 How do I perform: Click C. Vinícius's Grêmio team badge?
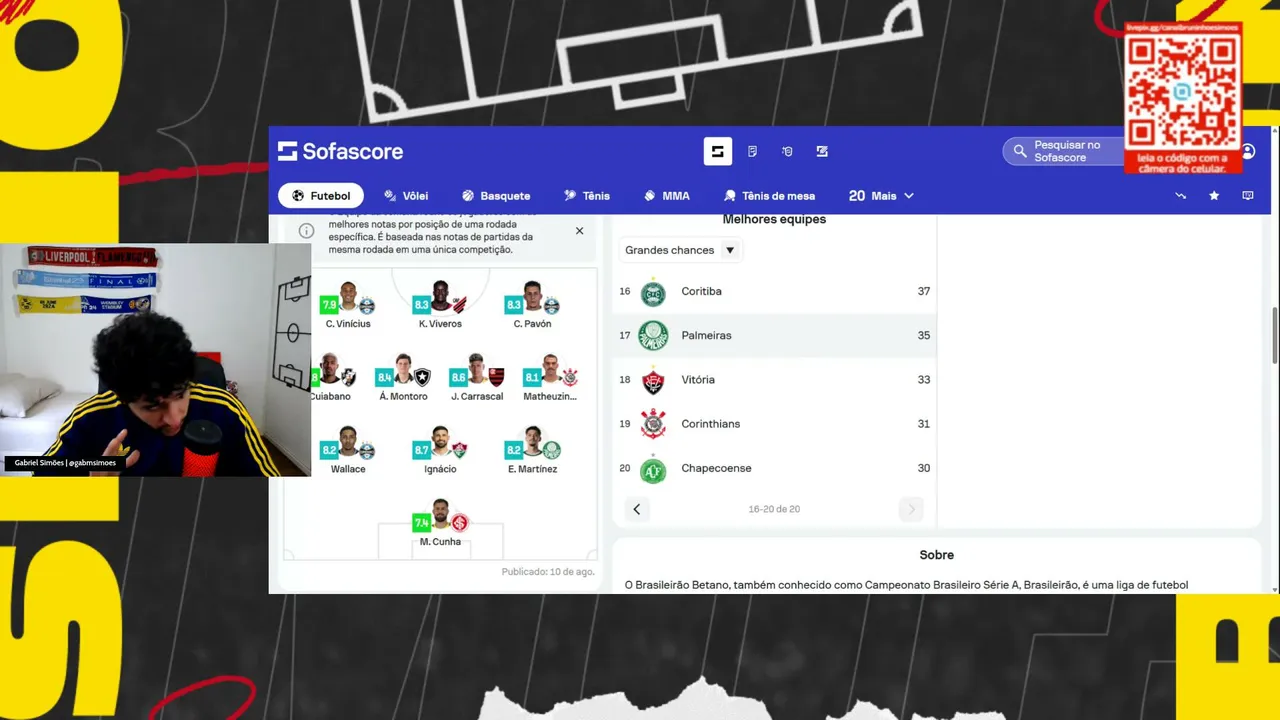tap(367, 305)
